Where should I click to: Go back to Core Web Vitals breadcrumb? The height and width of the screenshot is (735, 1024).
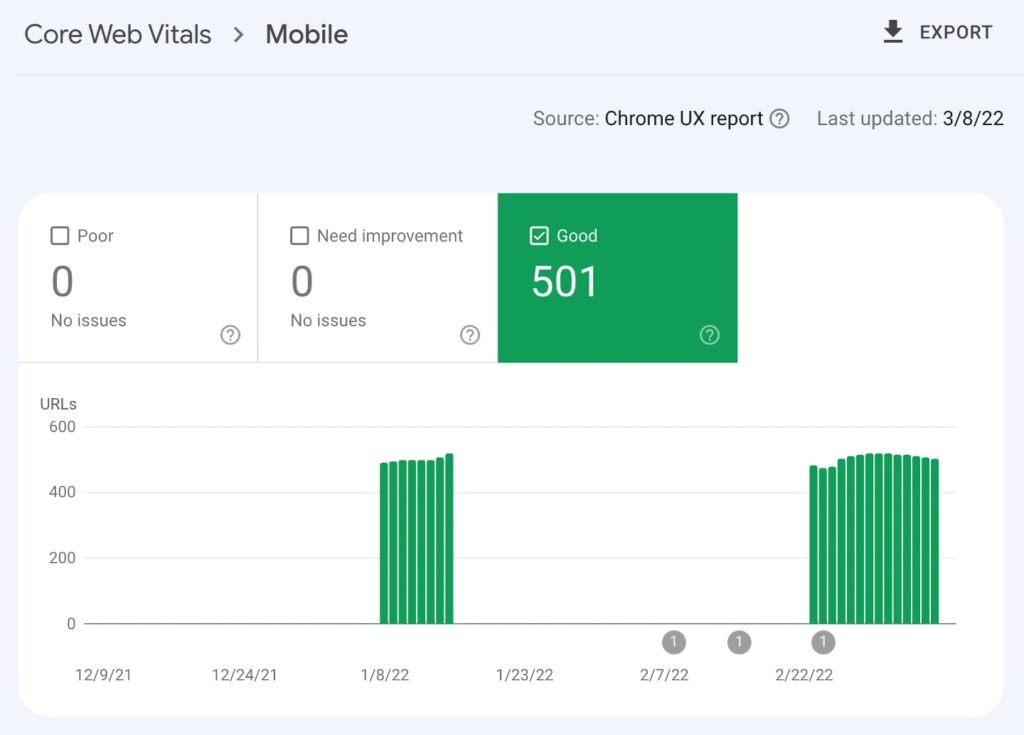tap(118, 34)
